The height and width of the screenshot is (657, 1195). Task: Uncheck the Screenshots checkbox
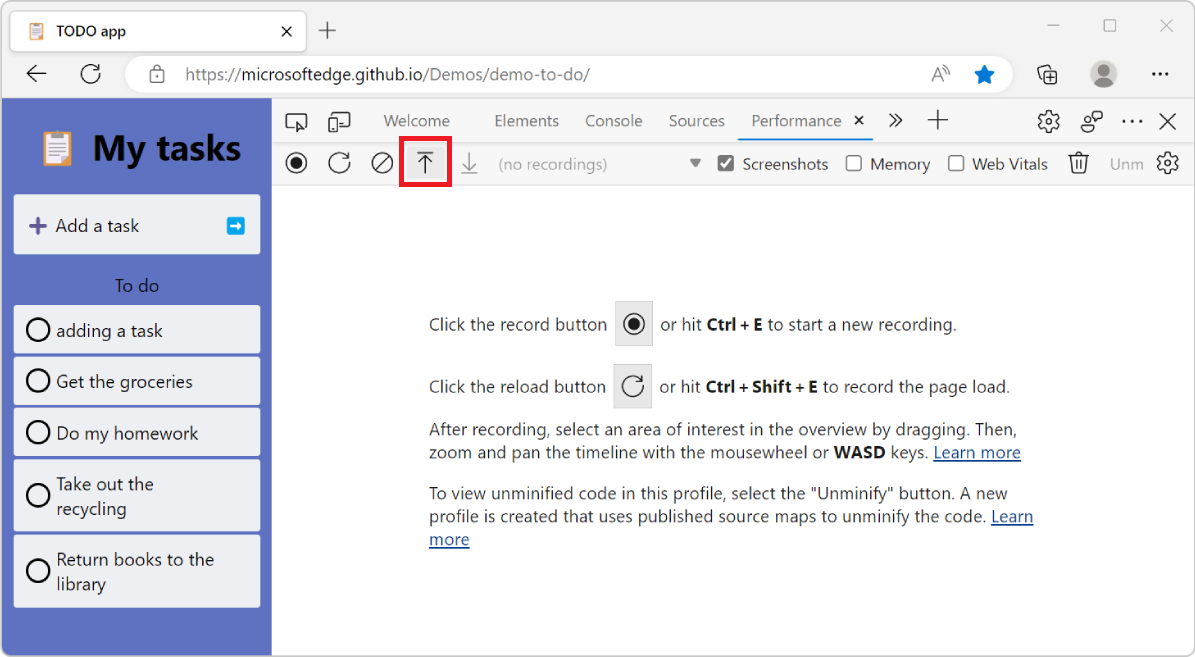tap(726, 163)
